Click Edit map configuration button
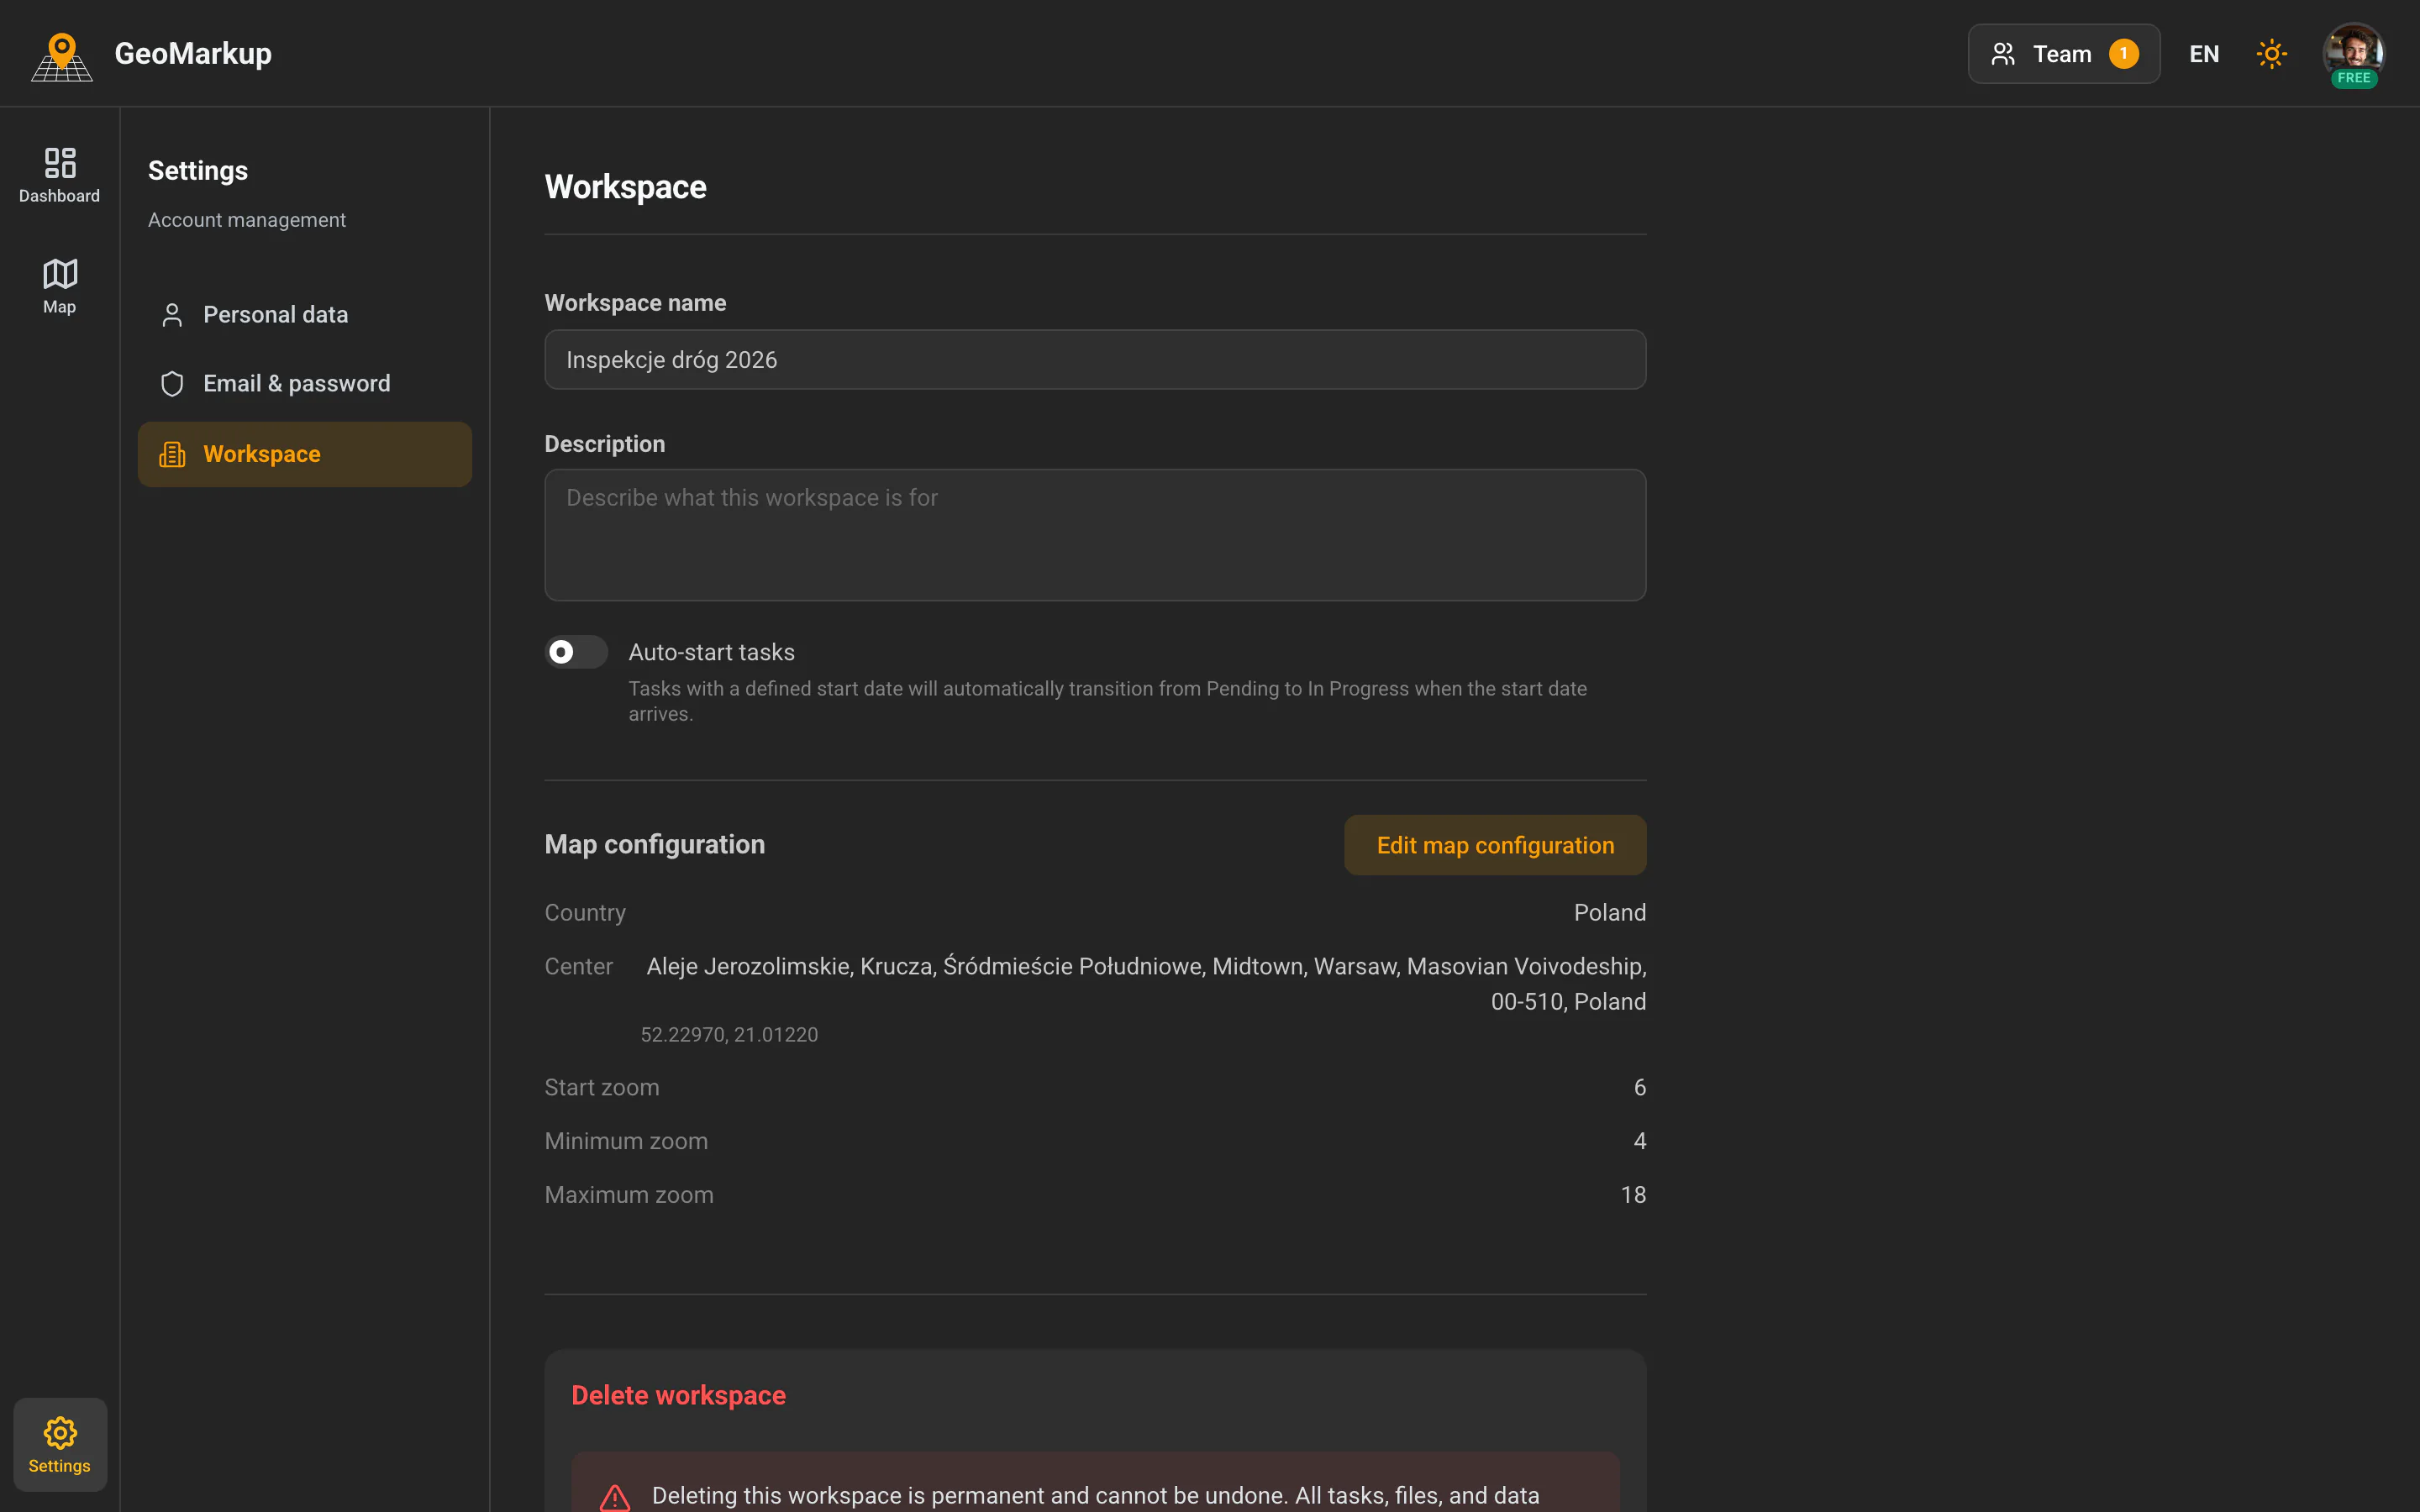Screen dimensions: 2420x1512 (1495, 845)
